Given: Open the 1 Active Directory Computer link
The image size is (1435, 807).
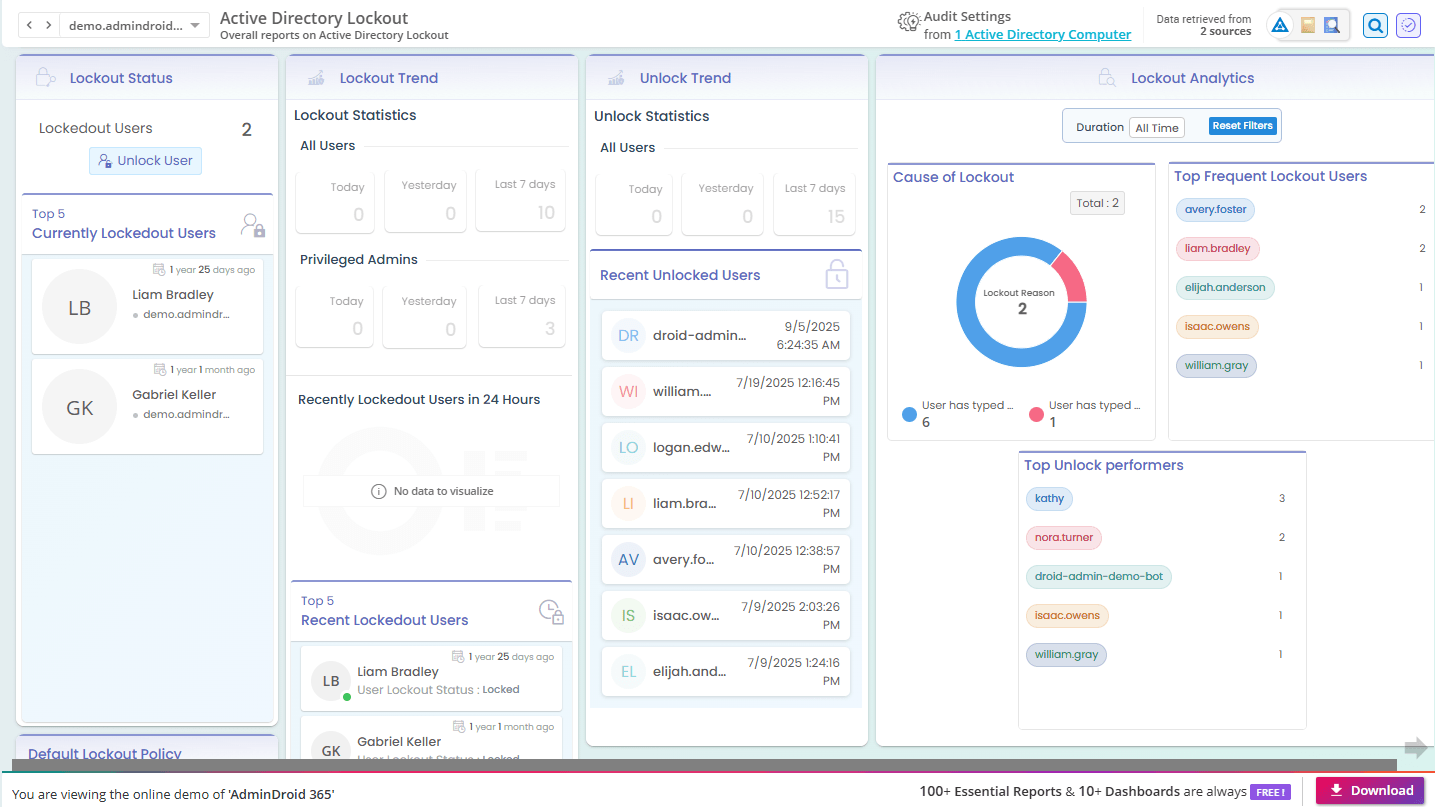Looking at the screenshot, I should pos(1043,35).
